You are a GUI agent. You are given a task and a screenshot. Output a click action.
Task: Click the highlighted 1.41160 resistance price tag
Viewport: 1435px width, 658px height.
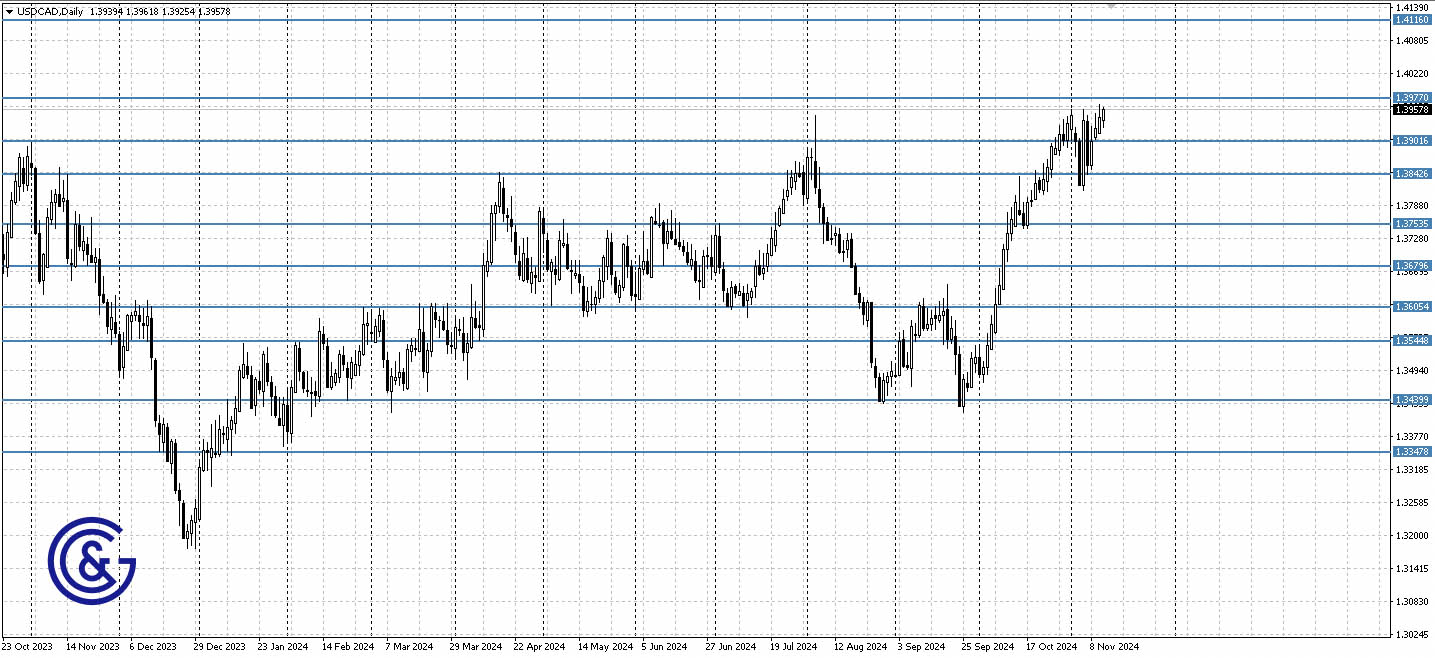1411,18
